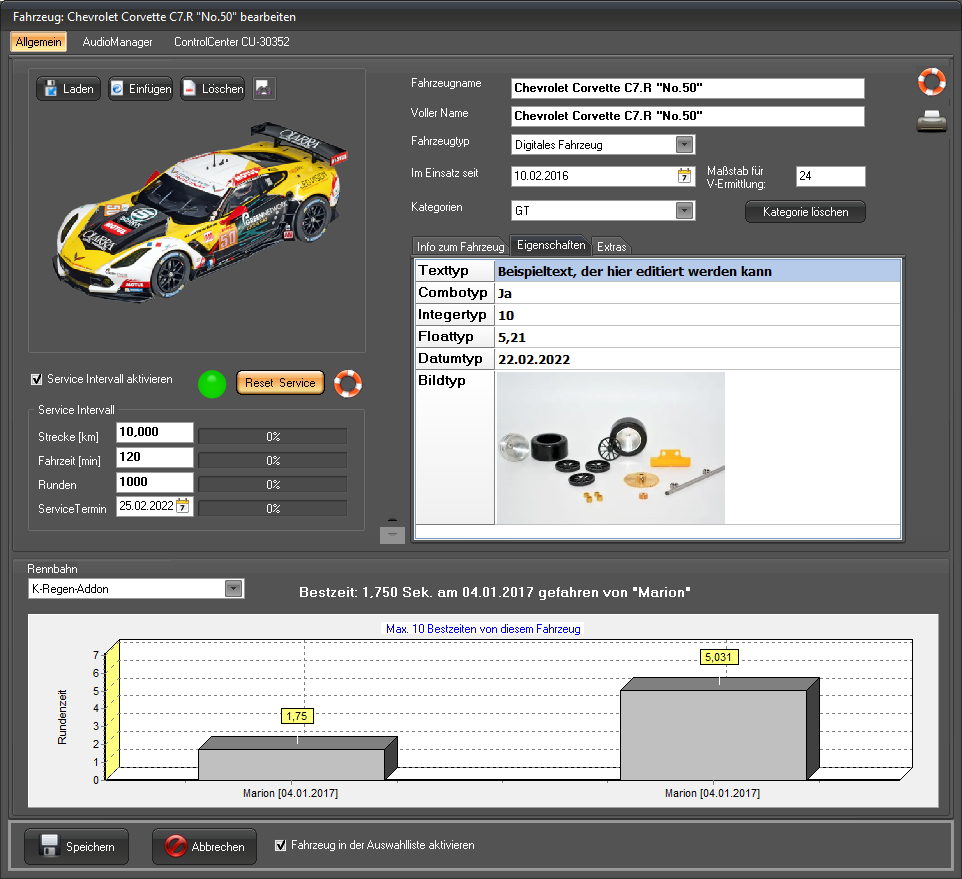Click the lifebuoy icon beside Reset Service
The height and width of the screenshot is (879, 962).
tap(348, 383)
